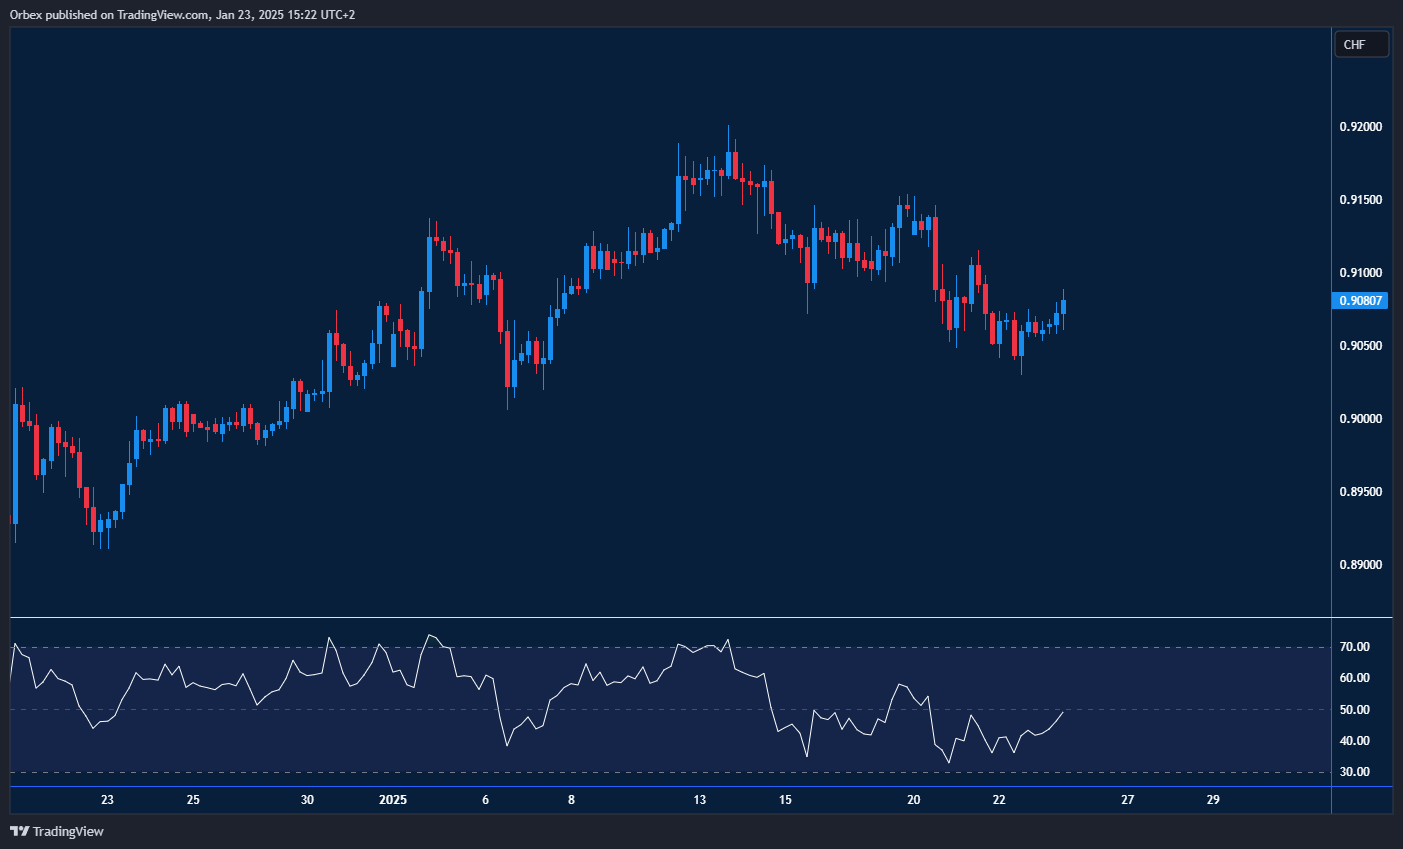Click the Orbex publisher label
Viewport: 1403px width, 849px height.
(x=27, y=14)
